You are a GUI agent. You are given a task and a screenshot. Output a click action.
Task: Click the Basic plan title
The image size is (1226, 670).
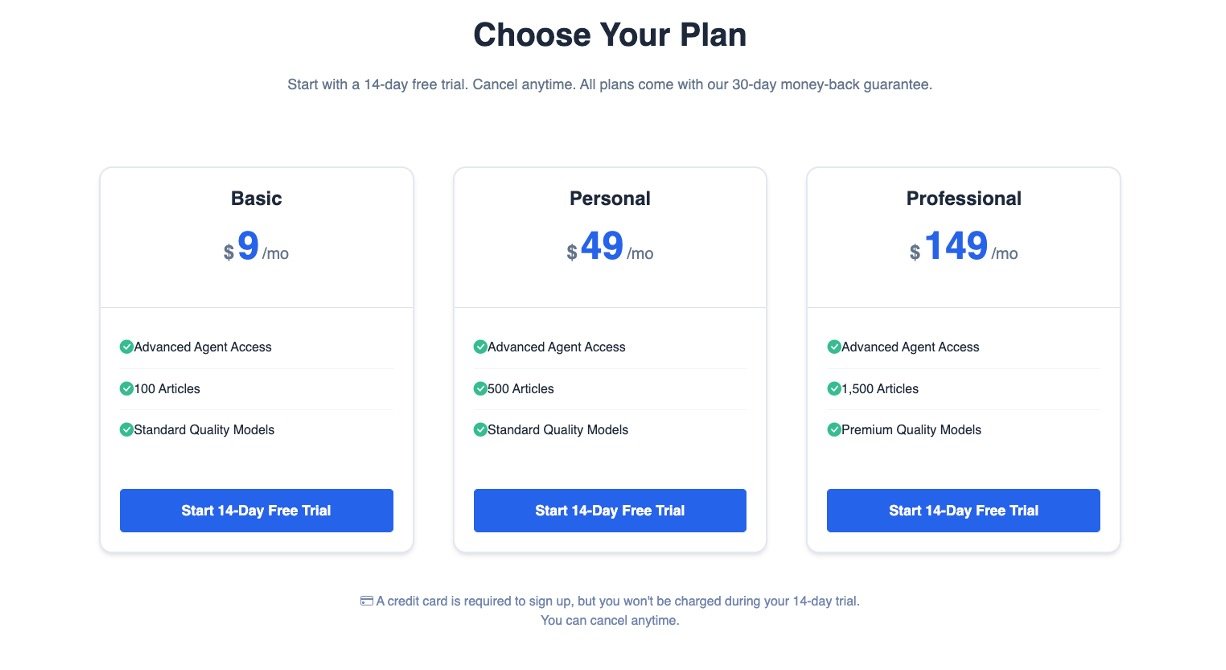pyautogui.click(x=256, y=198)
